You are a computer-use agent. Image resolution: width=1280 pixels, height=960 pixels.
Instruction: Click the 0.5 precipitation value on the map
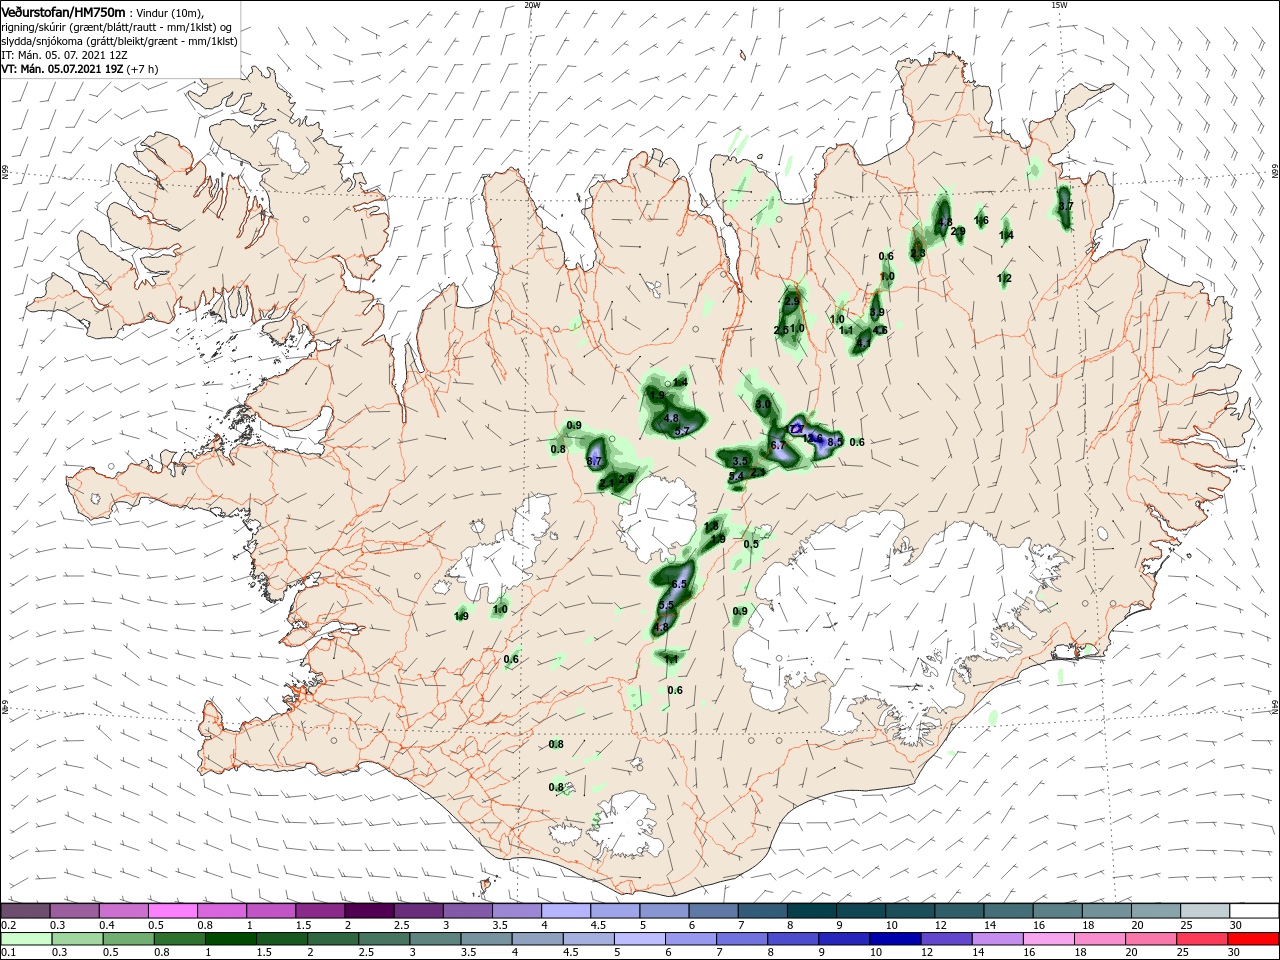(751, 544)
